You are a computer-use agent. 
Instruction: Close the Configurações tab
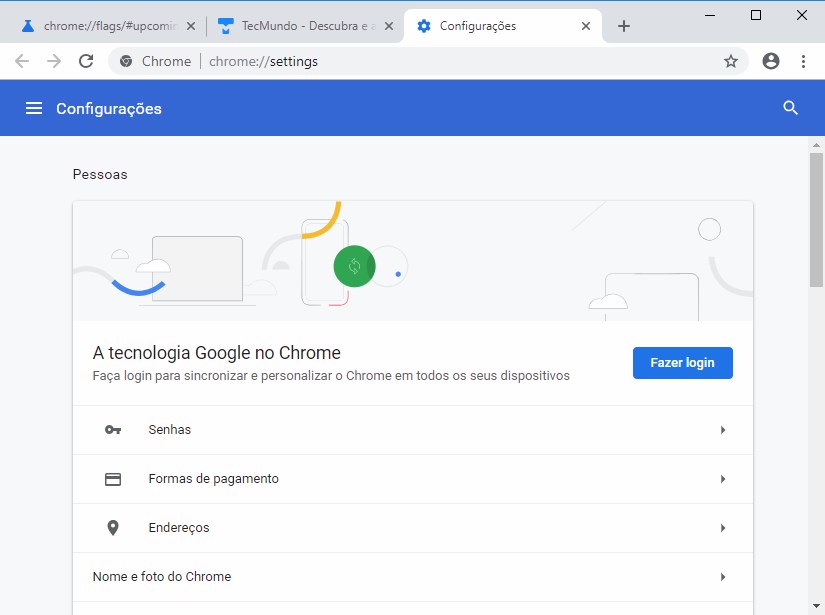pyautogui.click(x=586, y=26)
